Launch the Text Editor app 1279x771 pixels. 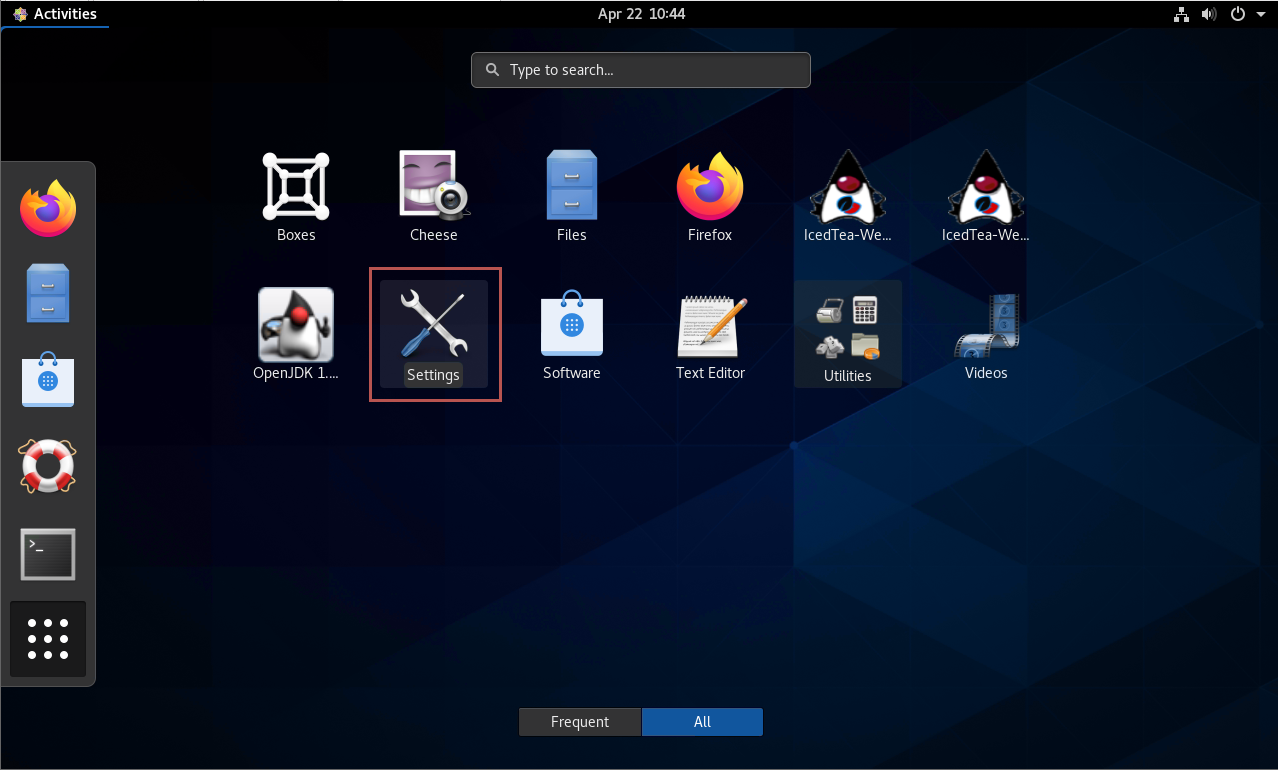coord(710,334)
